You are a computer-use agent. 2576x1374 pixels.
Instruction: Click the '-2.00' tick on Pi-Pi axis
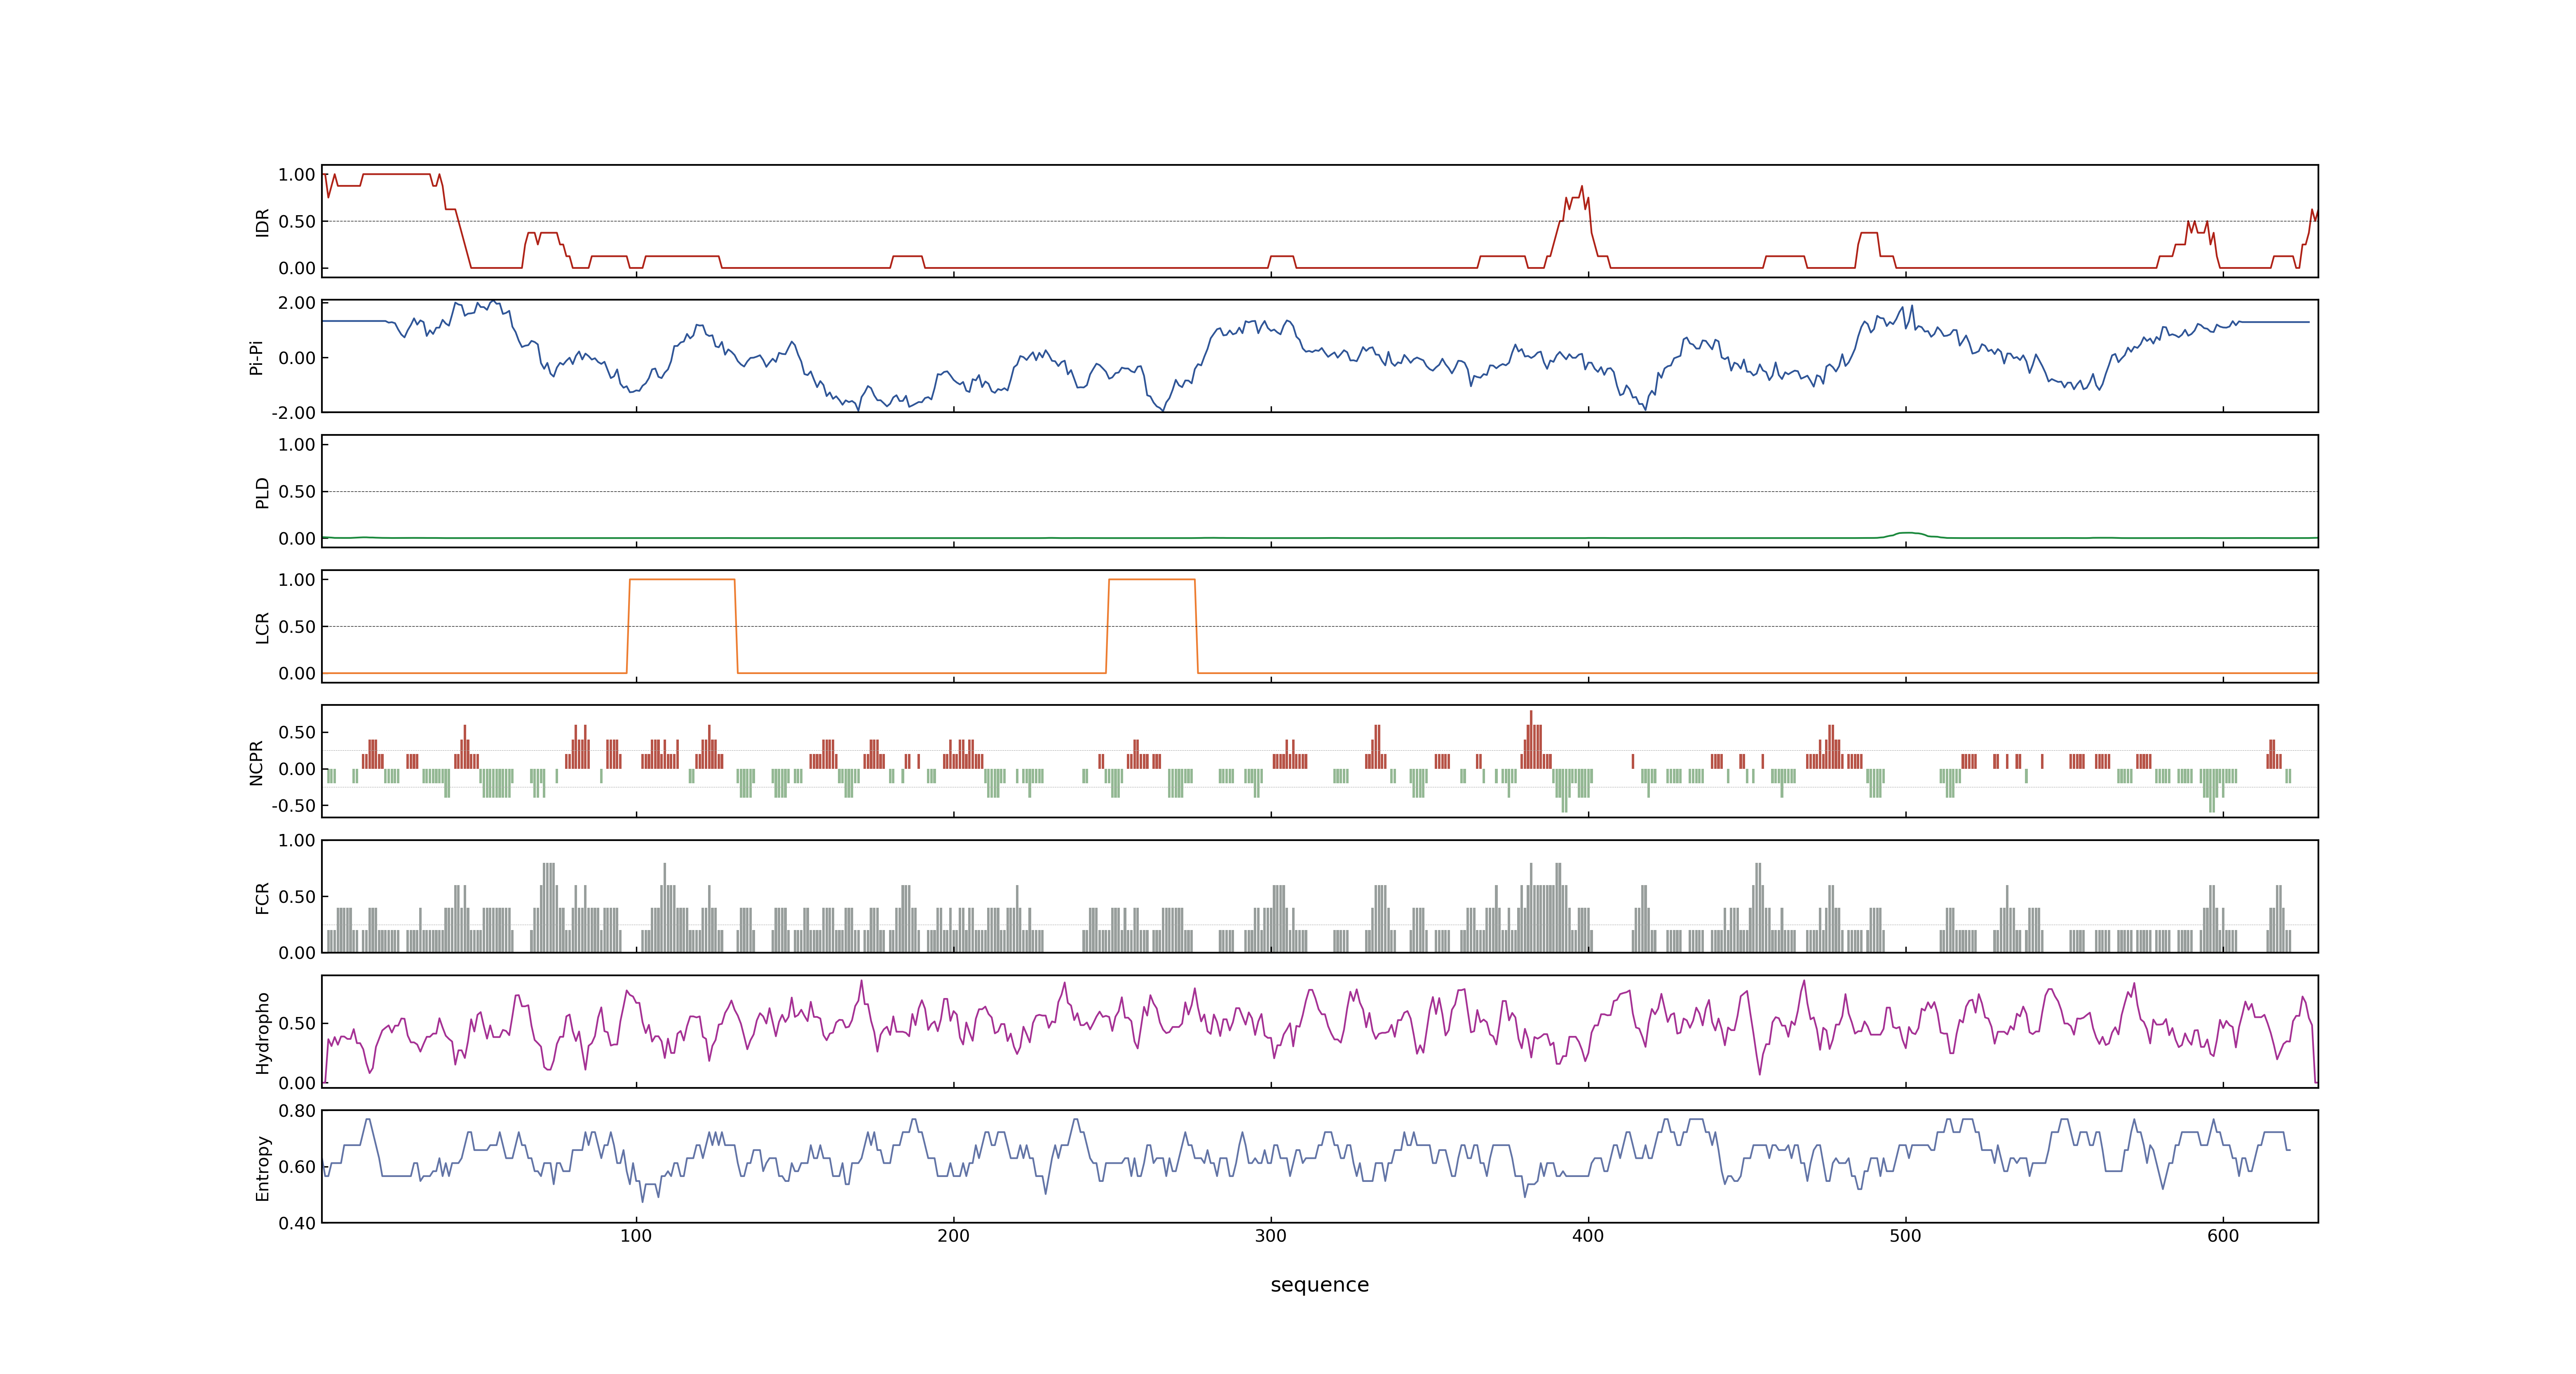293,413
